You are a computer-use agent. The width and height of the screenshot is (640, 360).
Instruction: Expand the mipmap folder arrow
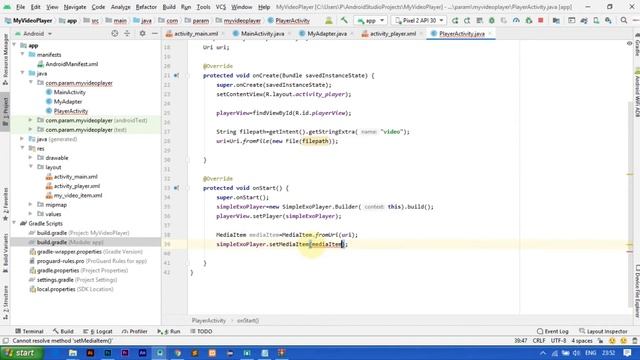pos(31,205)
